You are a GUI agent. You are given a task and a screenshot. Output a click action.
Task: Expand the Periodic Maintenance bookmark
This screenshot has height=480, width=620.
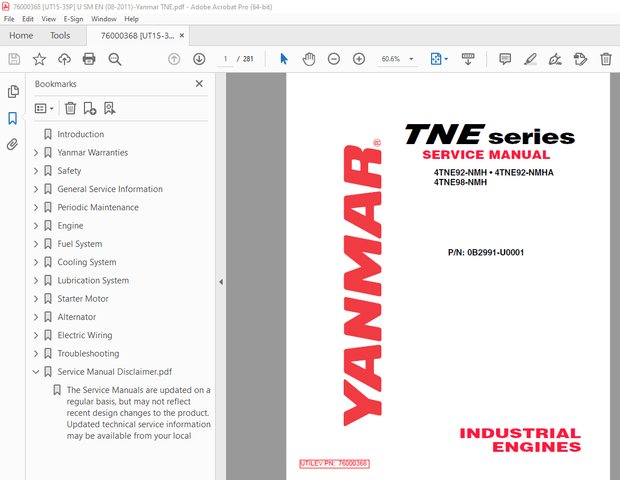click(36, 207)
